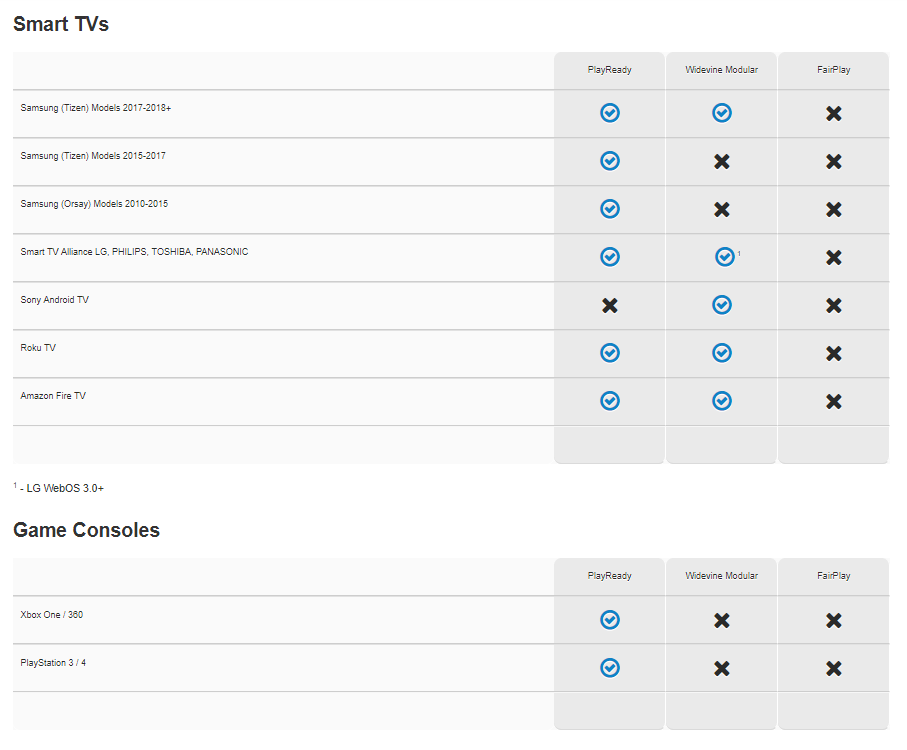Click Widevine Modular header in Game Consoles table
The image size is (907, 750).
coord(721,575)
